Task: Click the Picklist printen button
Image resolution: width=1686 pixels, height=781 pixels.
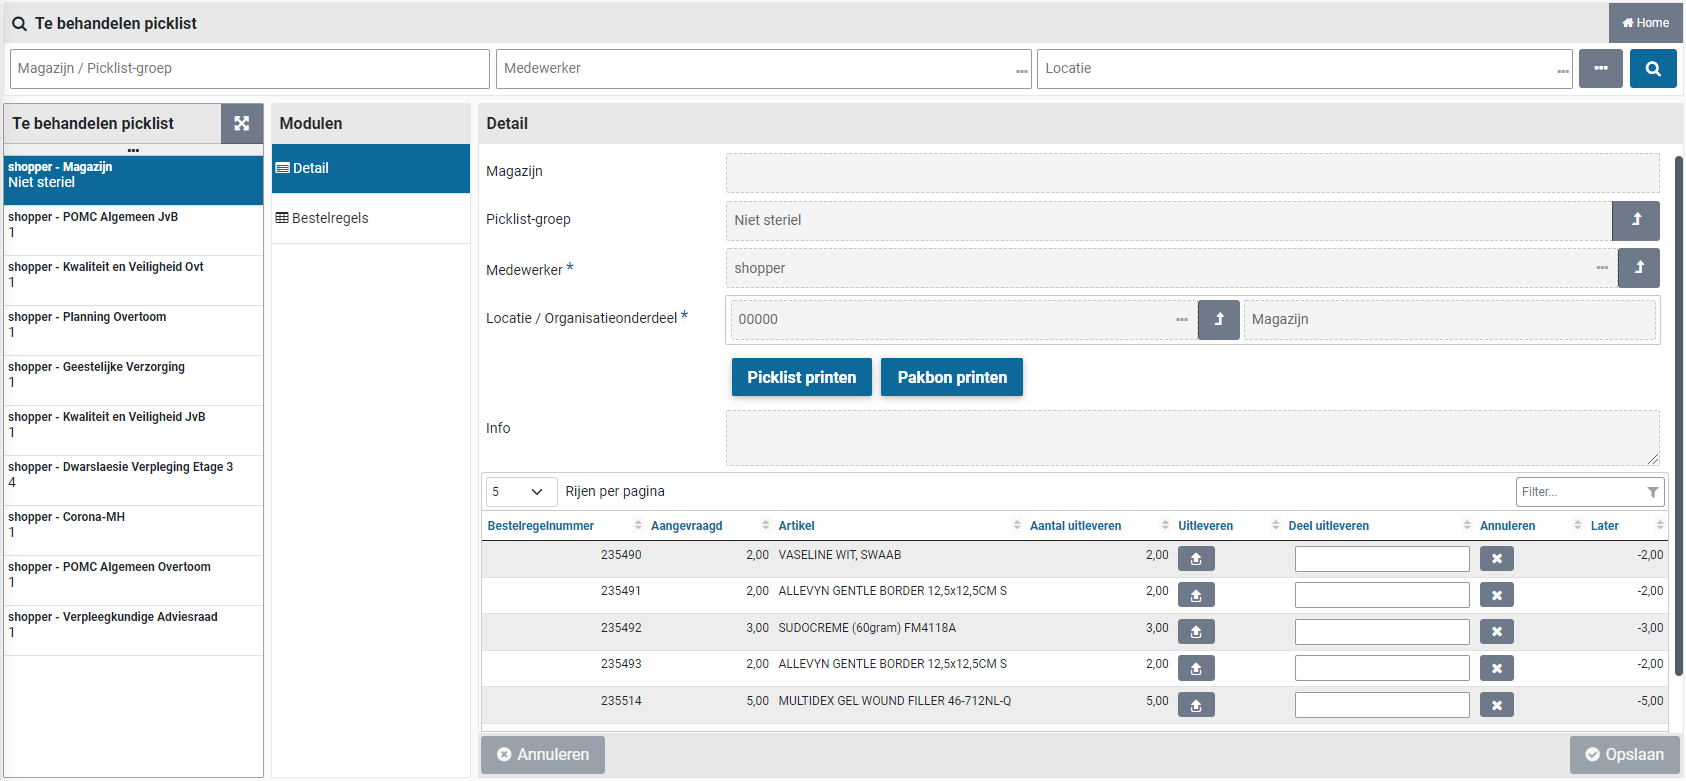Action: (x=801, y=377)
